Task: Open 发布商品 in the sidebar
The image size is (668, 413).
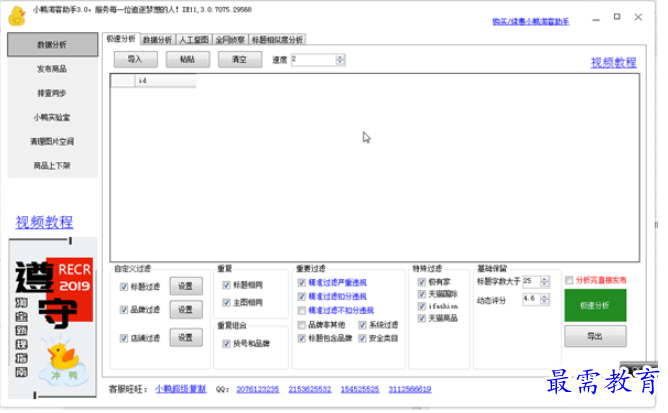Action: point(52,69)
